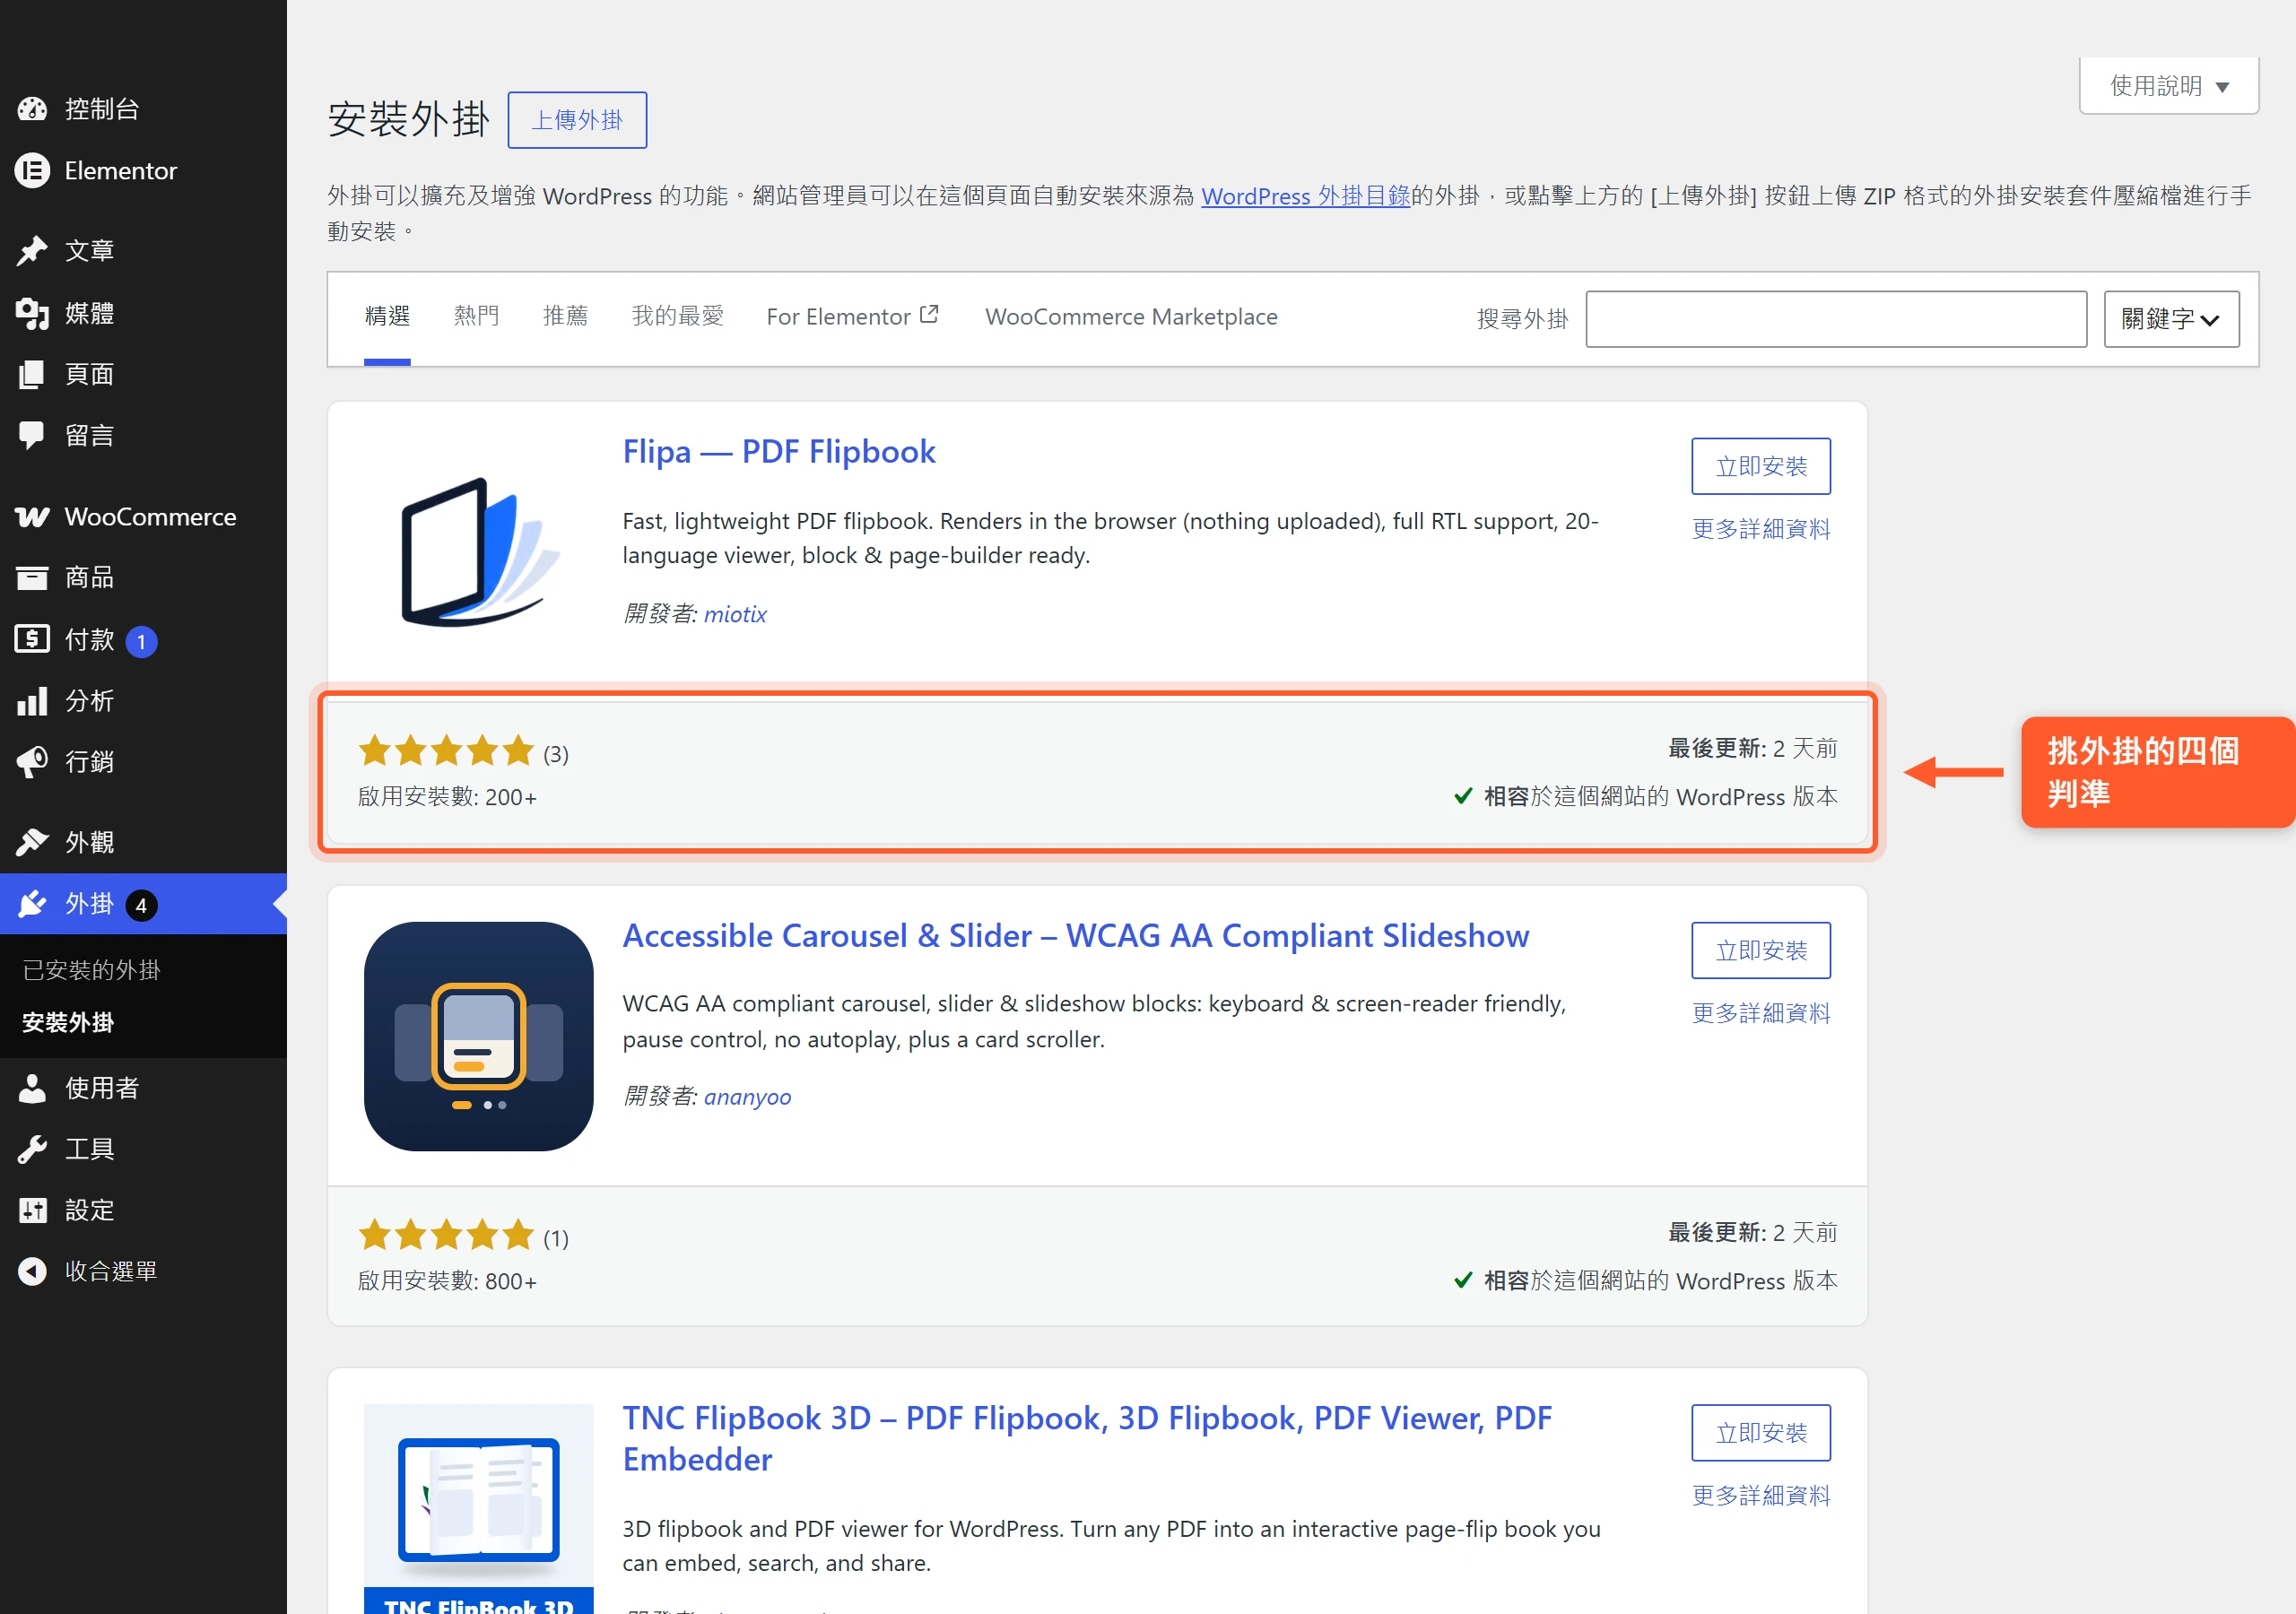Expand the 使用說明 help dropdown
This screenshot has width=2296, height=1614.
click(x=2169, y=86)
